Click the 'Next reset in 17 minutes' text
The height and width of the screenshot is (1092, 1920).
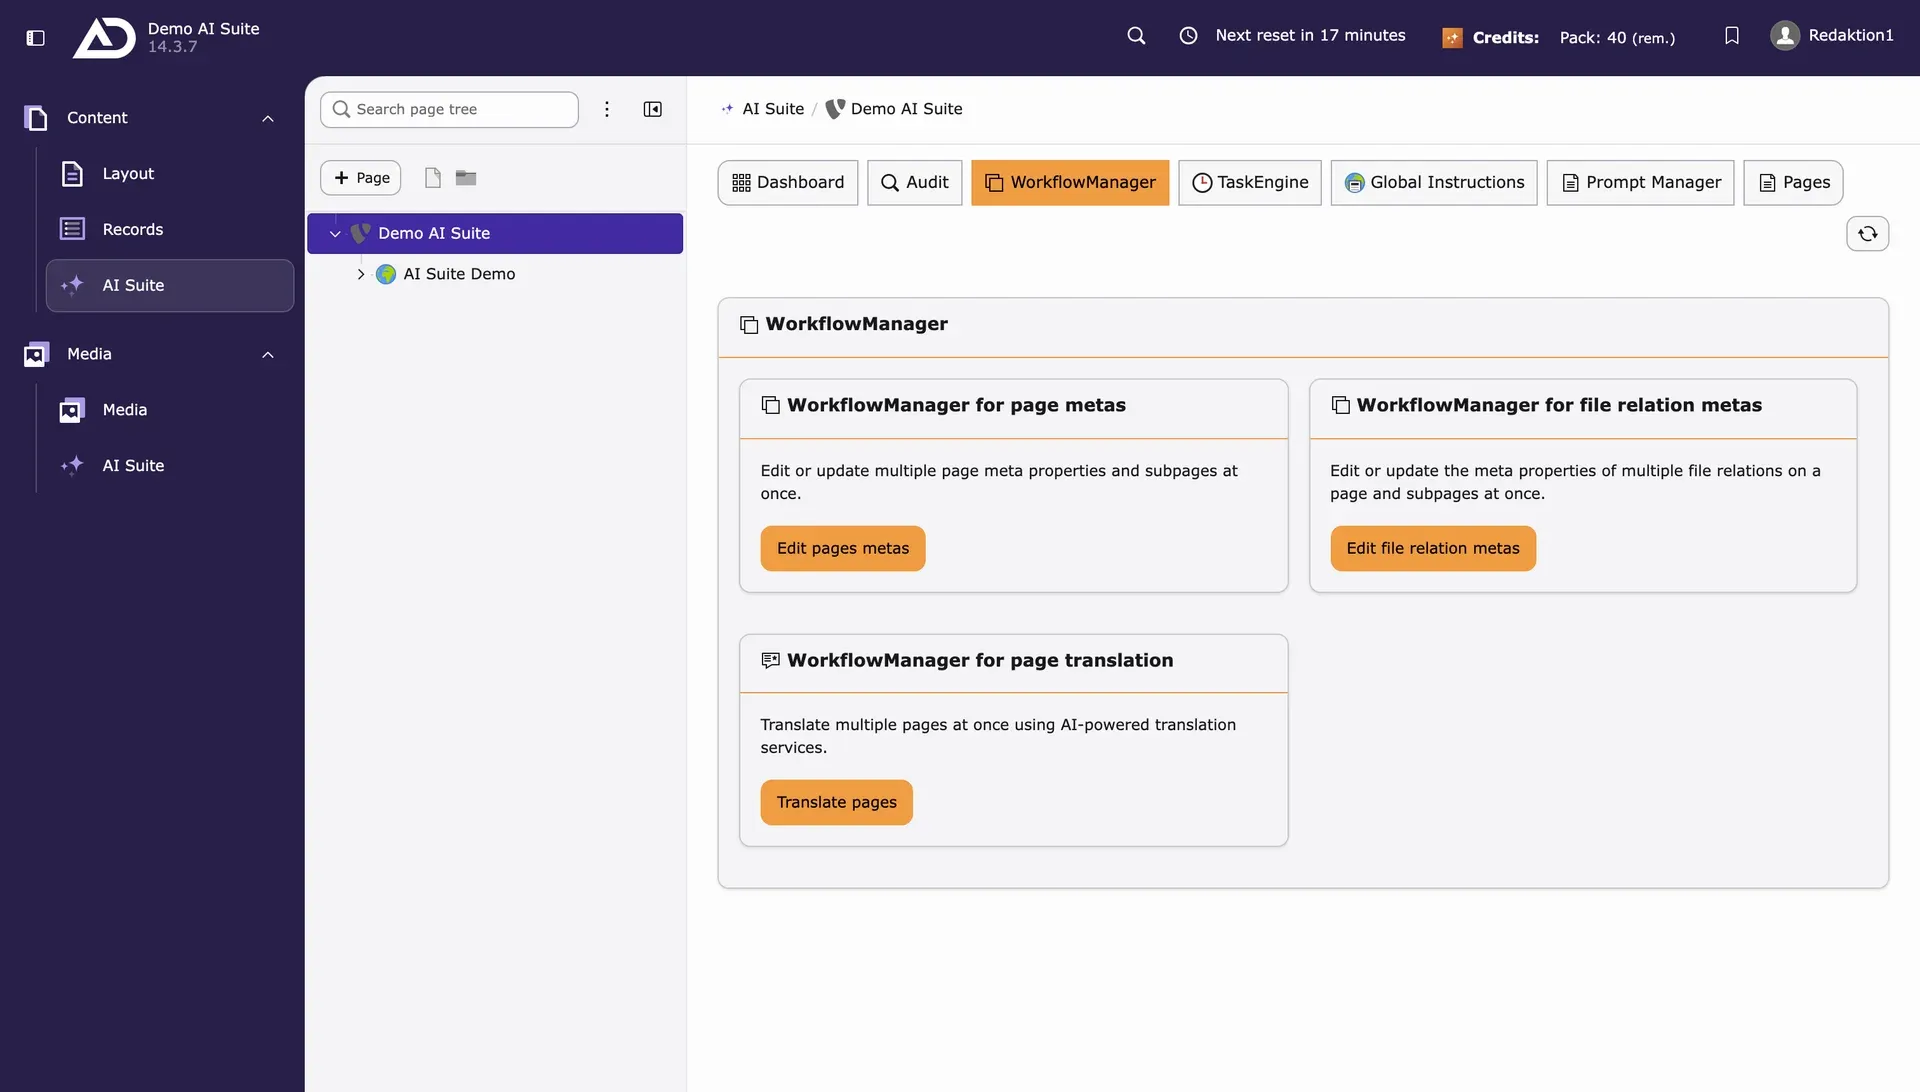1310,35
